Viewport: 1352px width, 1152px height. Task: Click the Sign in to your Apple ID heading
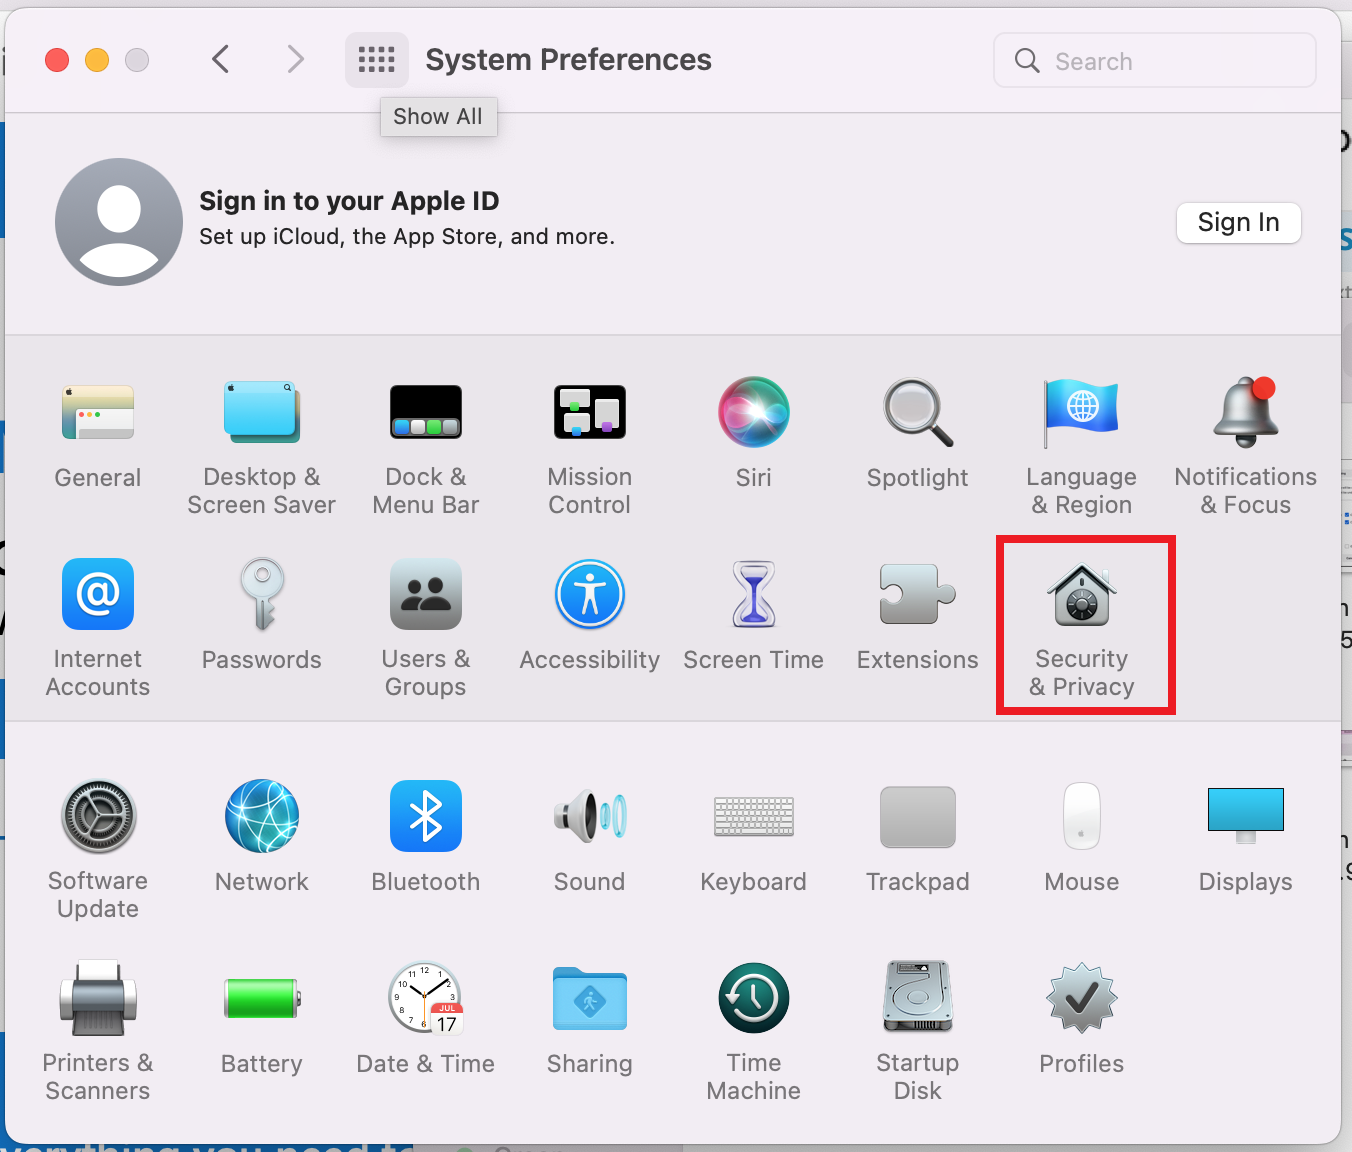click(349, 201)
